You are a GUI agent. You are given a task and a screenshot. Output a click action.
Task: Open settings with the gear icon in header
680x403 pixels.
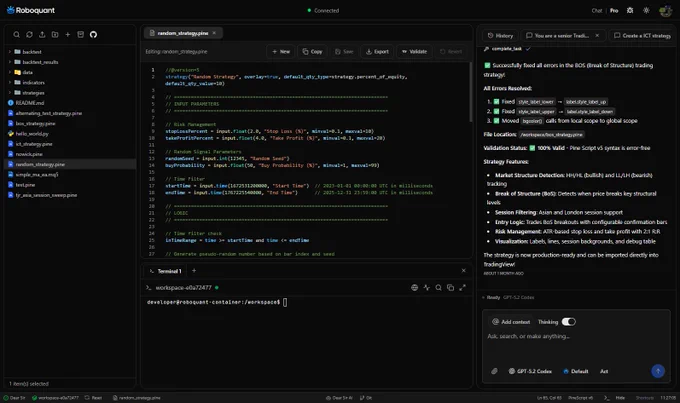[630, 10]
